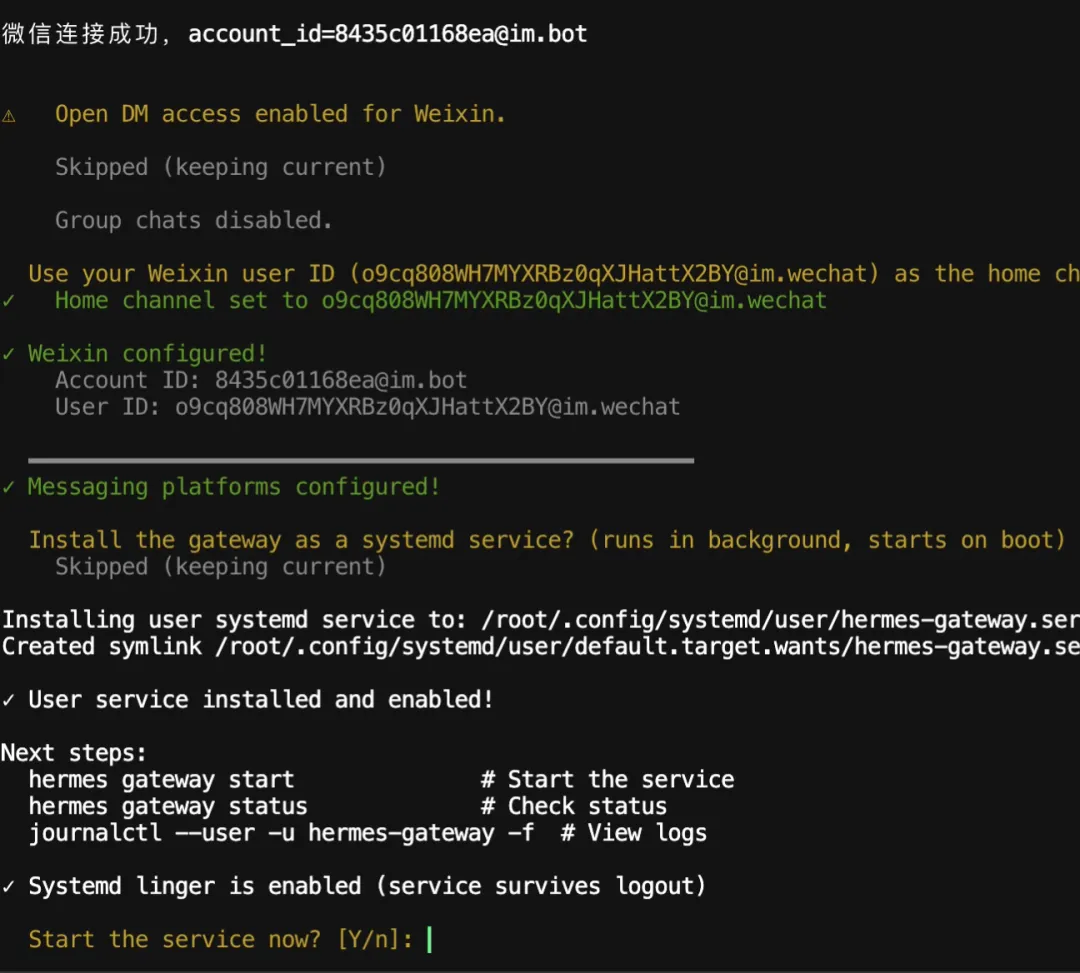This screenshot has width=1080, height=973.
Task: Click the gray horizontal divider line
Action: click(x=361, y=461)
